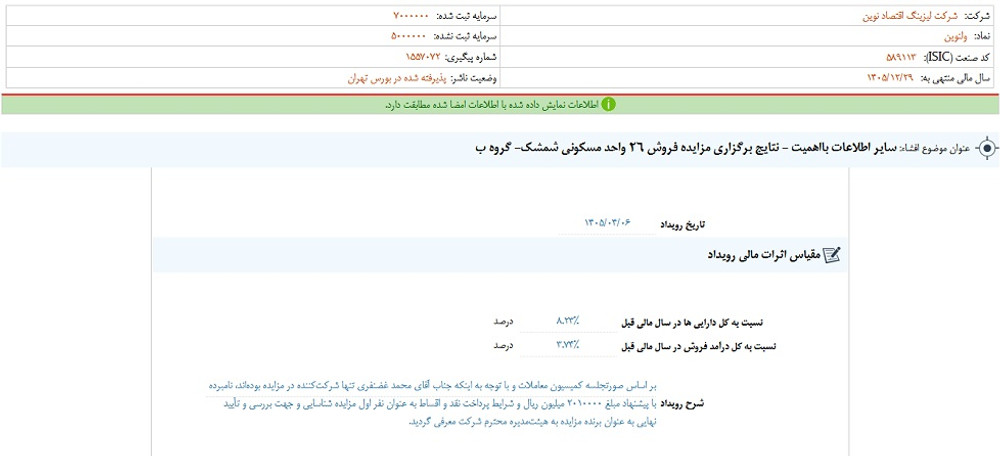The width and height of the screenshot is (1000, 456).
Task: Click the label وضعیت ناشر
Action: pos(475,78)
